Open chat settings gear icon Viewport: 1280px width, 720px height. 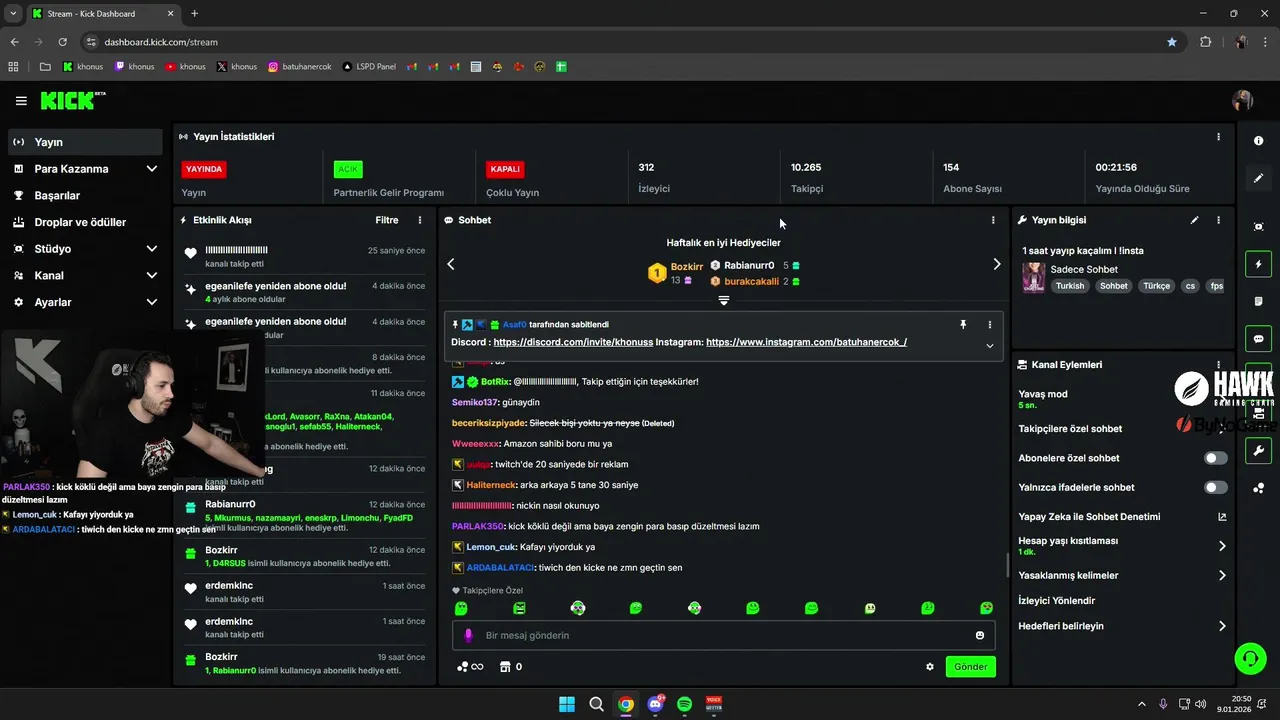pos(930,667)
